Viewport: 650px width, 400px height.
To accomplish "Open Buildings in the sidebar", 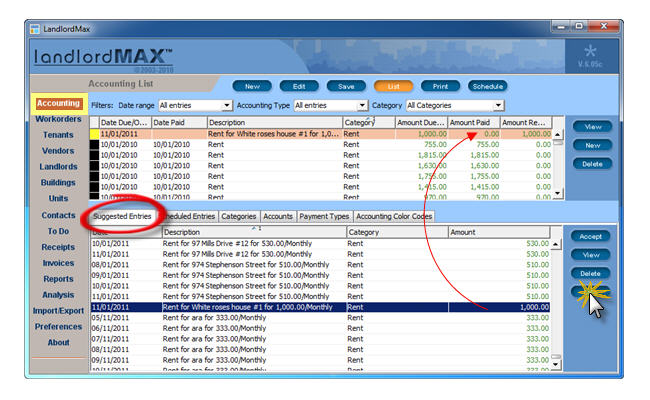I will point(58,182).
